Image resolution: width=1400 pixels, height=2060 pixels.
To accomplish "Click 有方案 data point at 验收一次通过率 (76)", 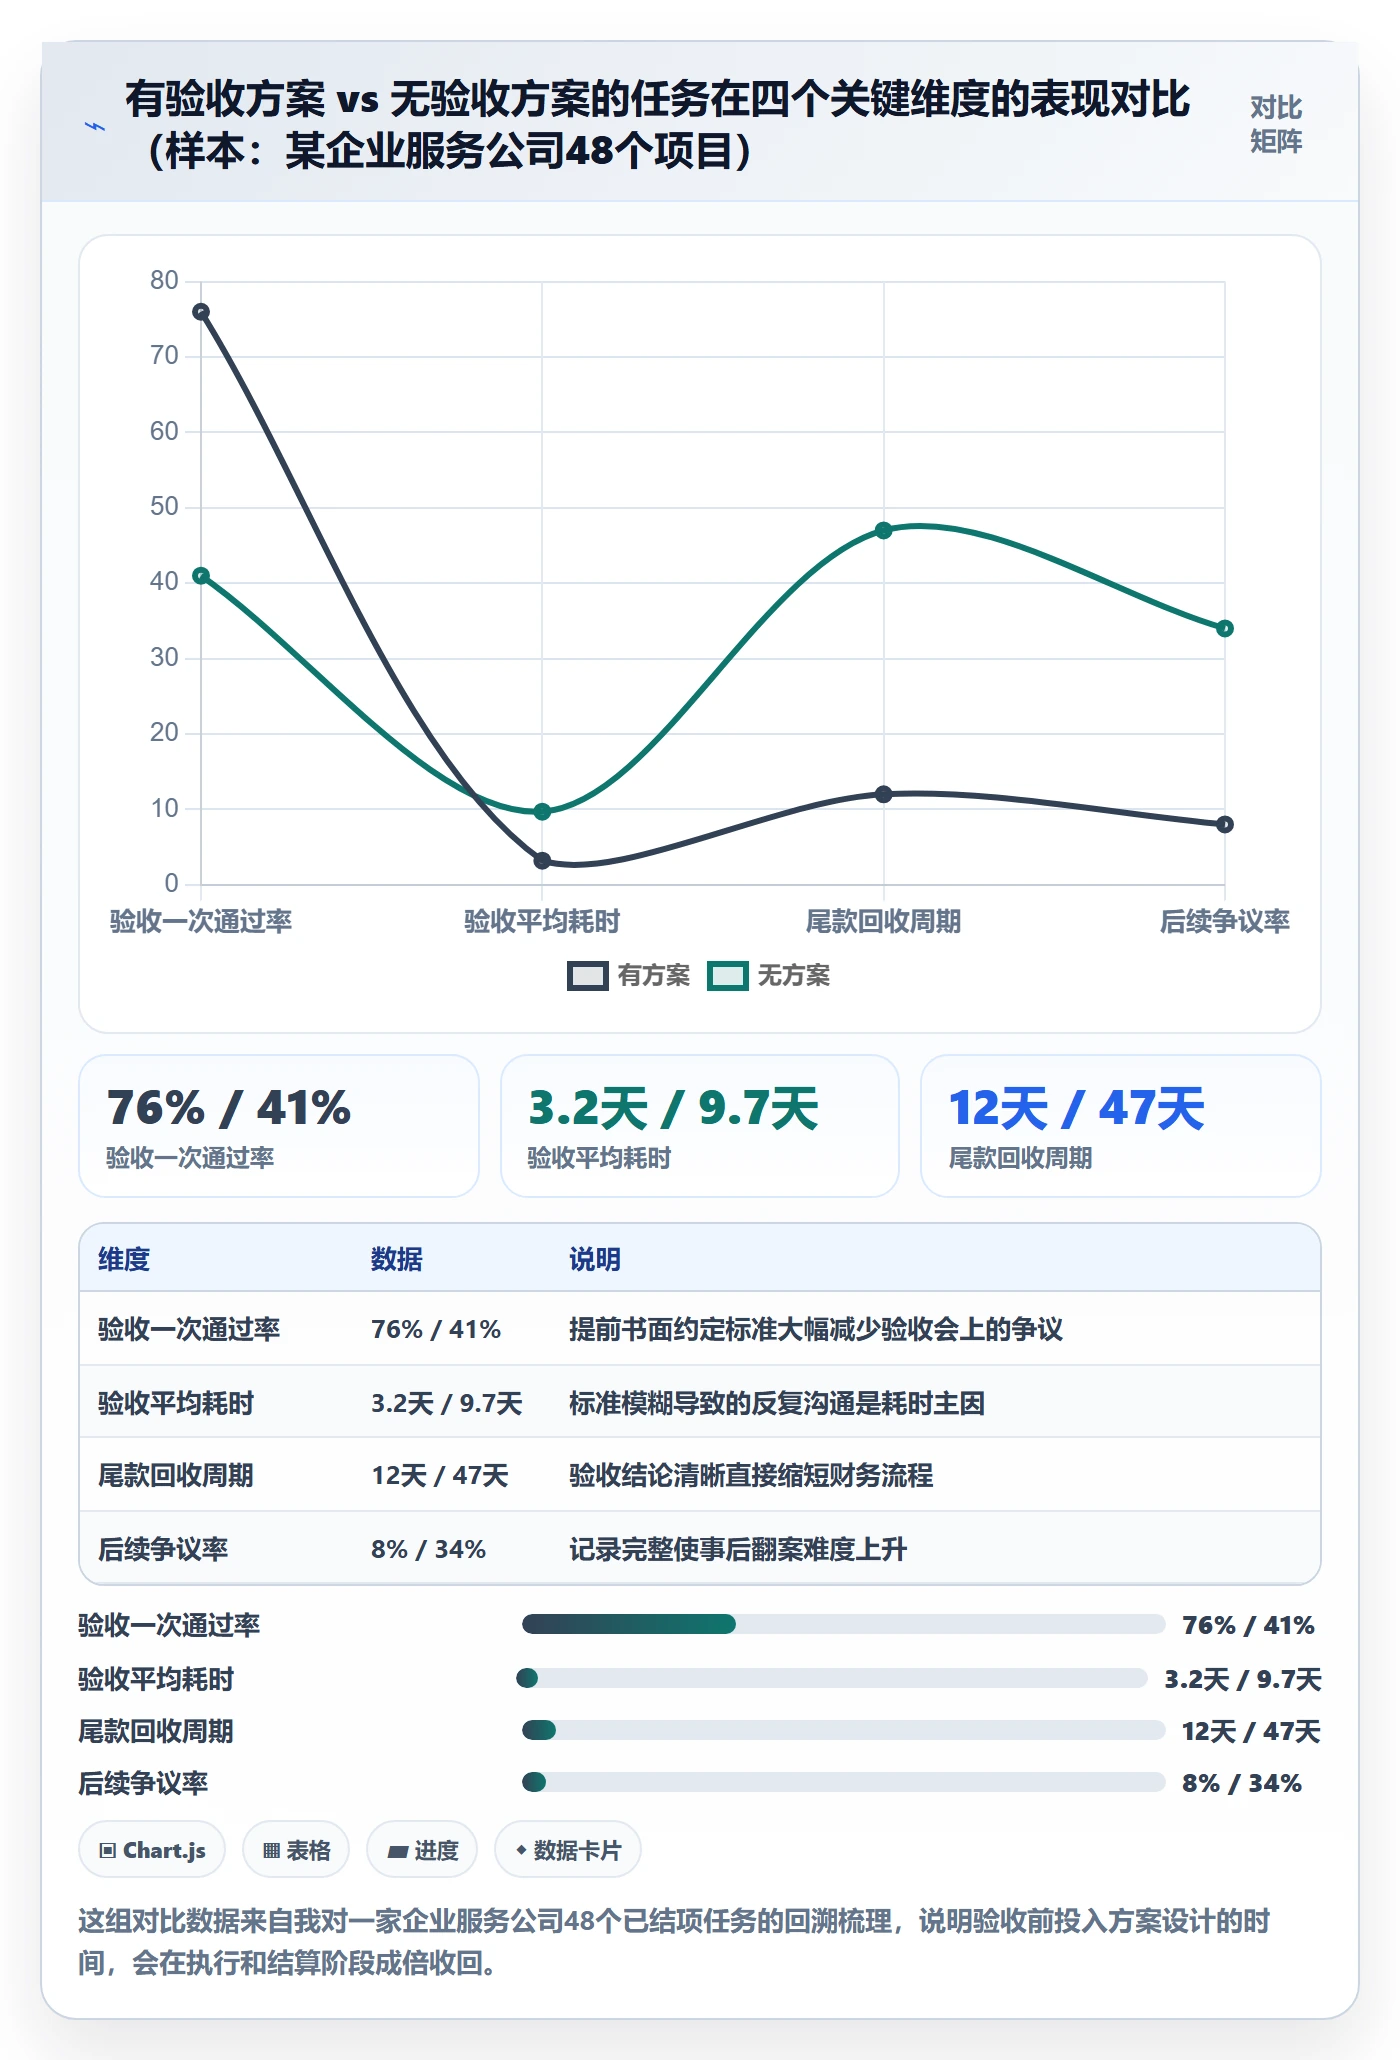I will click(201, 312).
